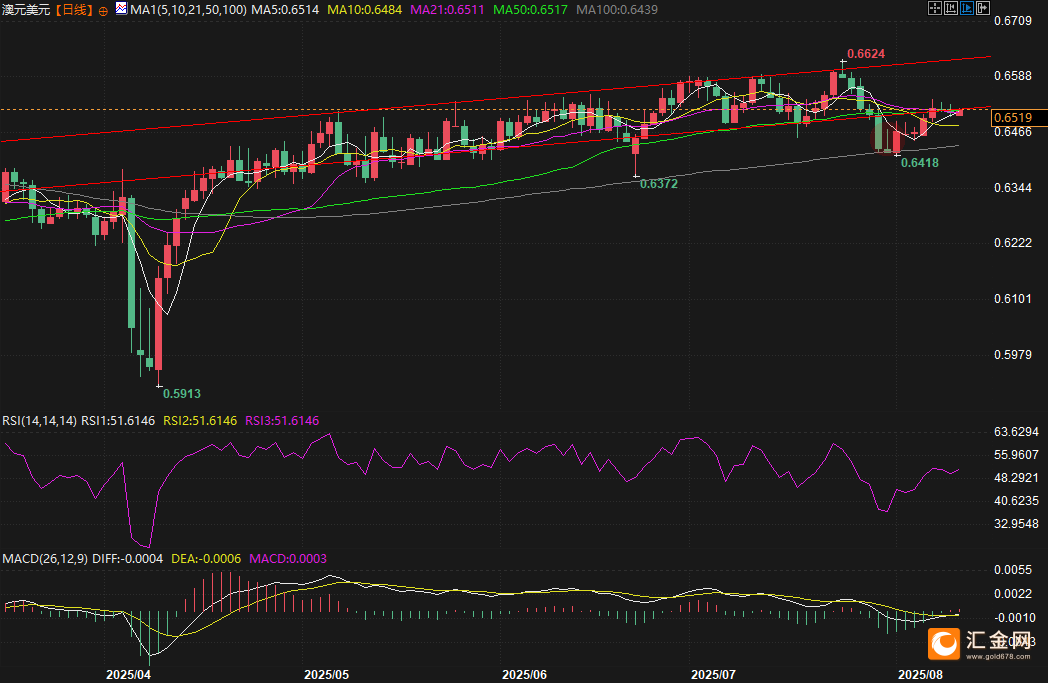The height and width of the screenshot is (683, 1048).
Task: Click the jump-to-start chart icon
Action: click(951, 8)
